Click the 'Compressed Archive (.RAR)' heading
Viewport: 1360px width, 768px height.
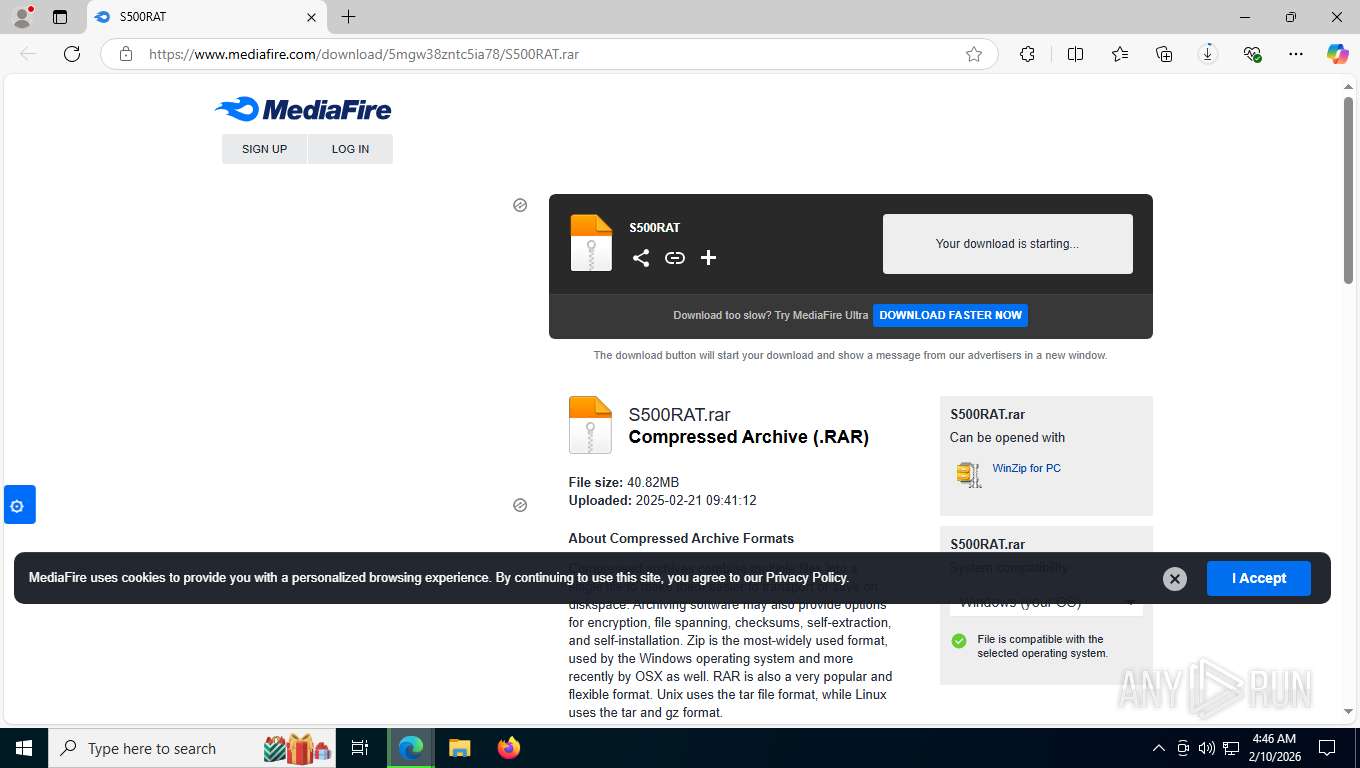tap(749, 437)
